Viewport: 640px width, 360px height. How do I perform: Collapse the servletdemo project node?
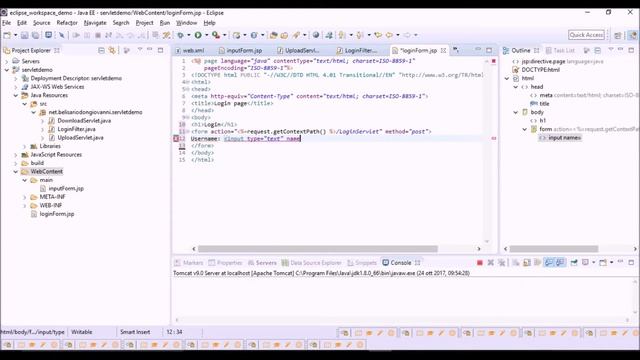pyautogui.click(x=7, y=70)
